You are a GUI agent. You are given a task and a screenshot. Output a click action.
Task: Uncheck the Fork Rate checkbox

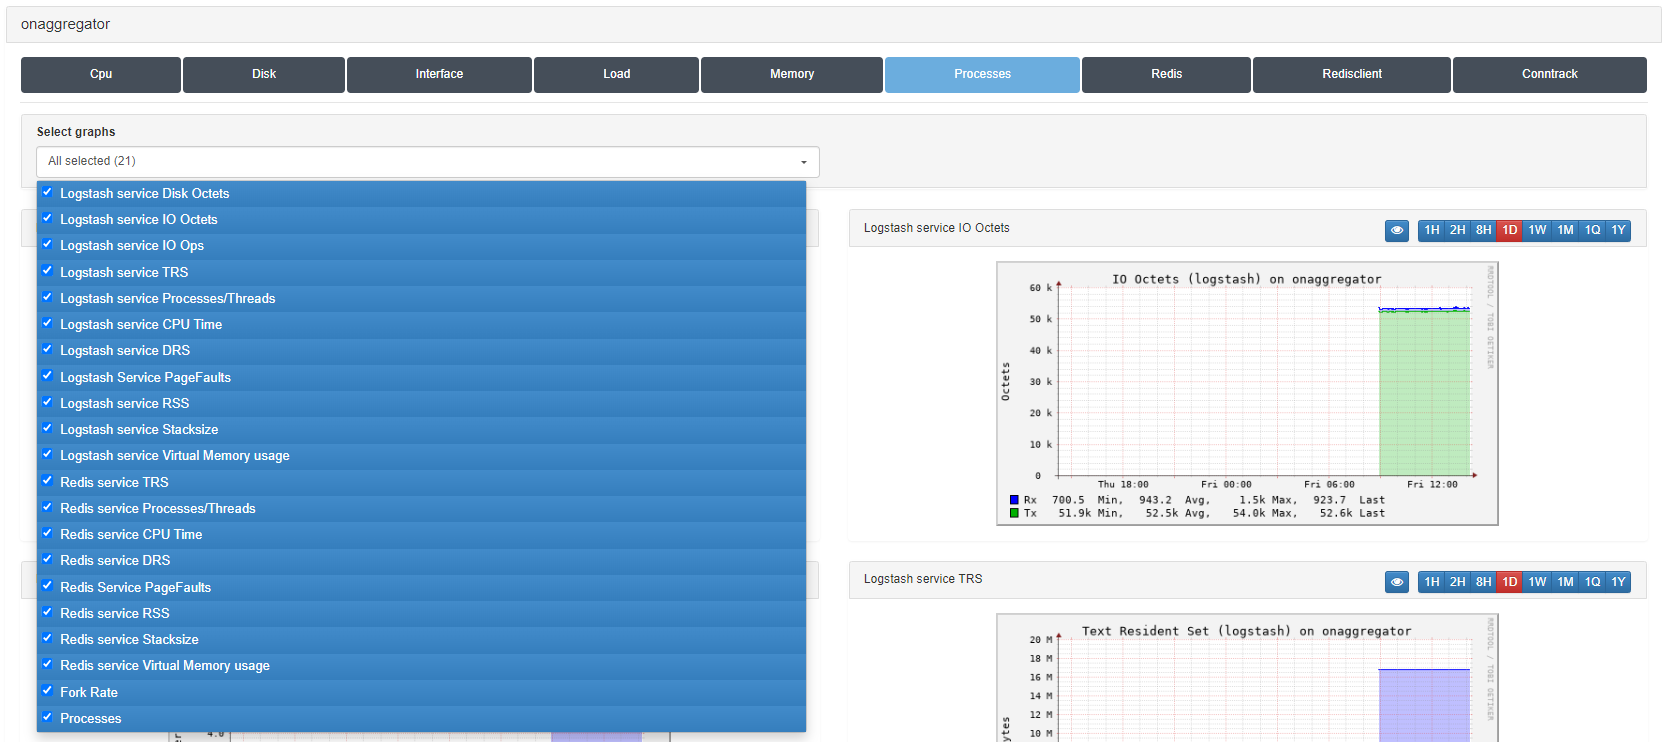tap(47, 691)
